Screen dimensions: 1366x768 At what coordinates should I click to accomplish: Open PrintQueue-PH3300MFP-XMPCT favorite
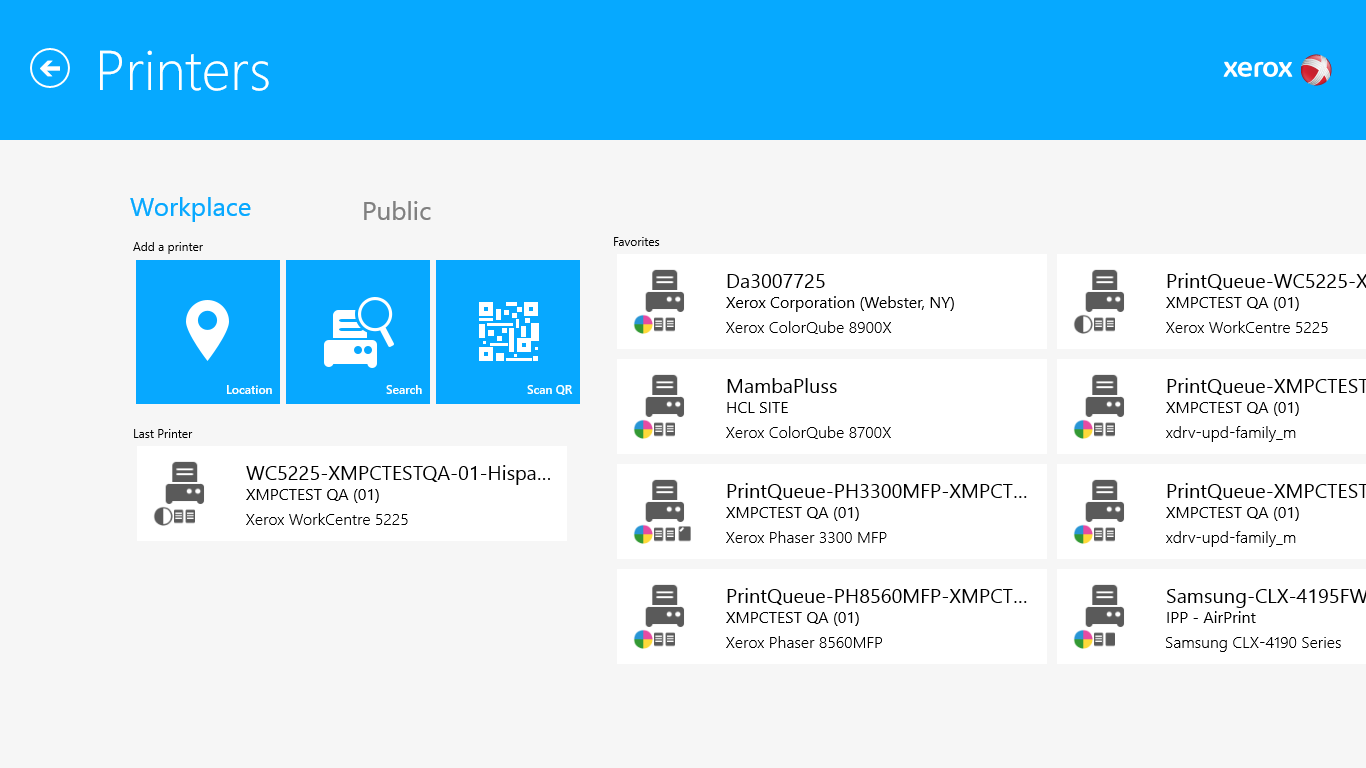point(831,511)
